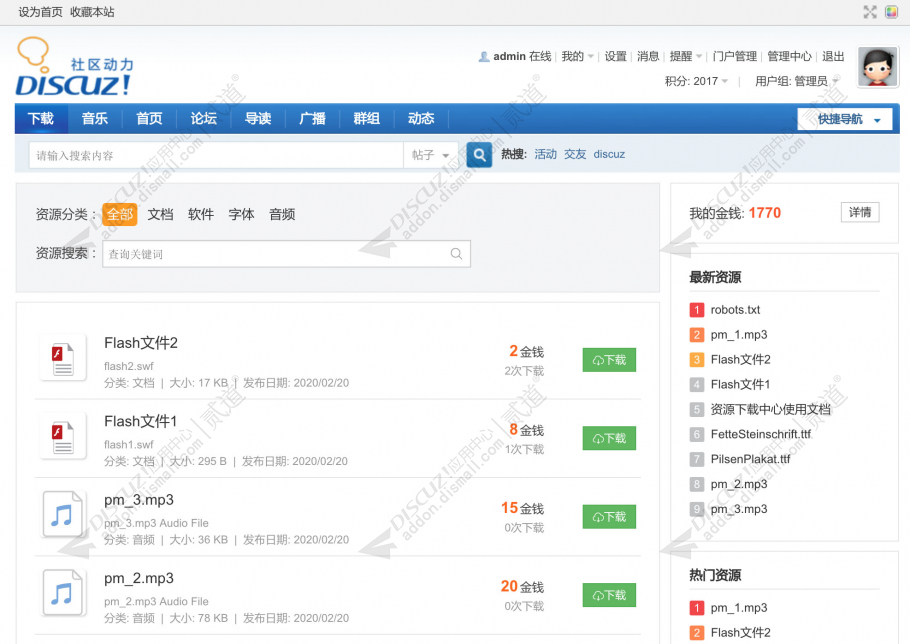The image size is (910, 644).
Task: Filter by 音频 category
Action: [282, 214]
